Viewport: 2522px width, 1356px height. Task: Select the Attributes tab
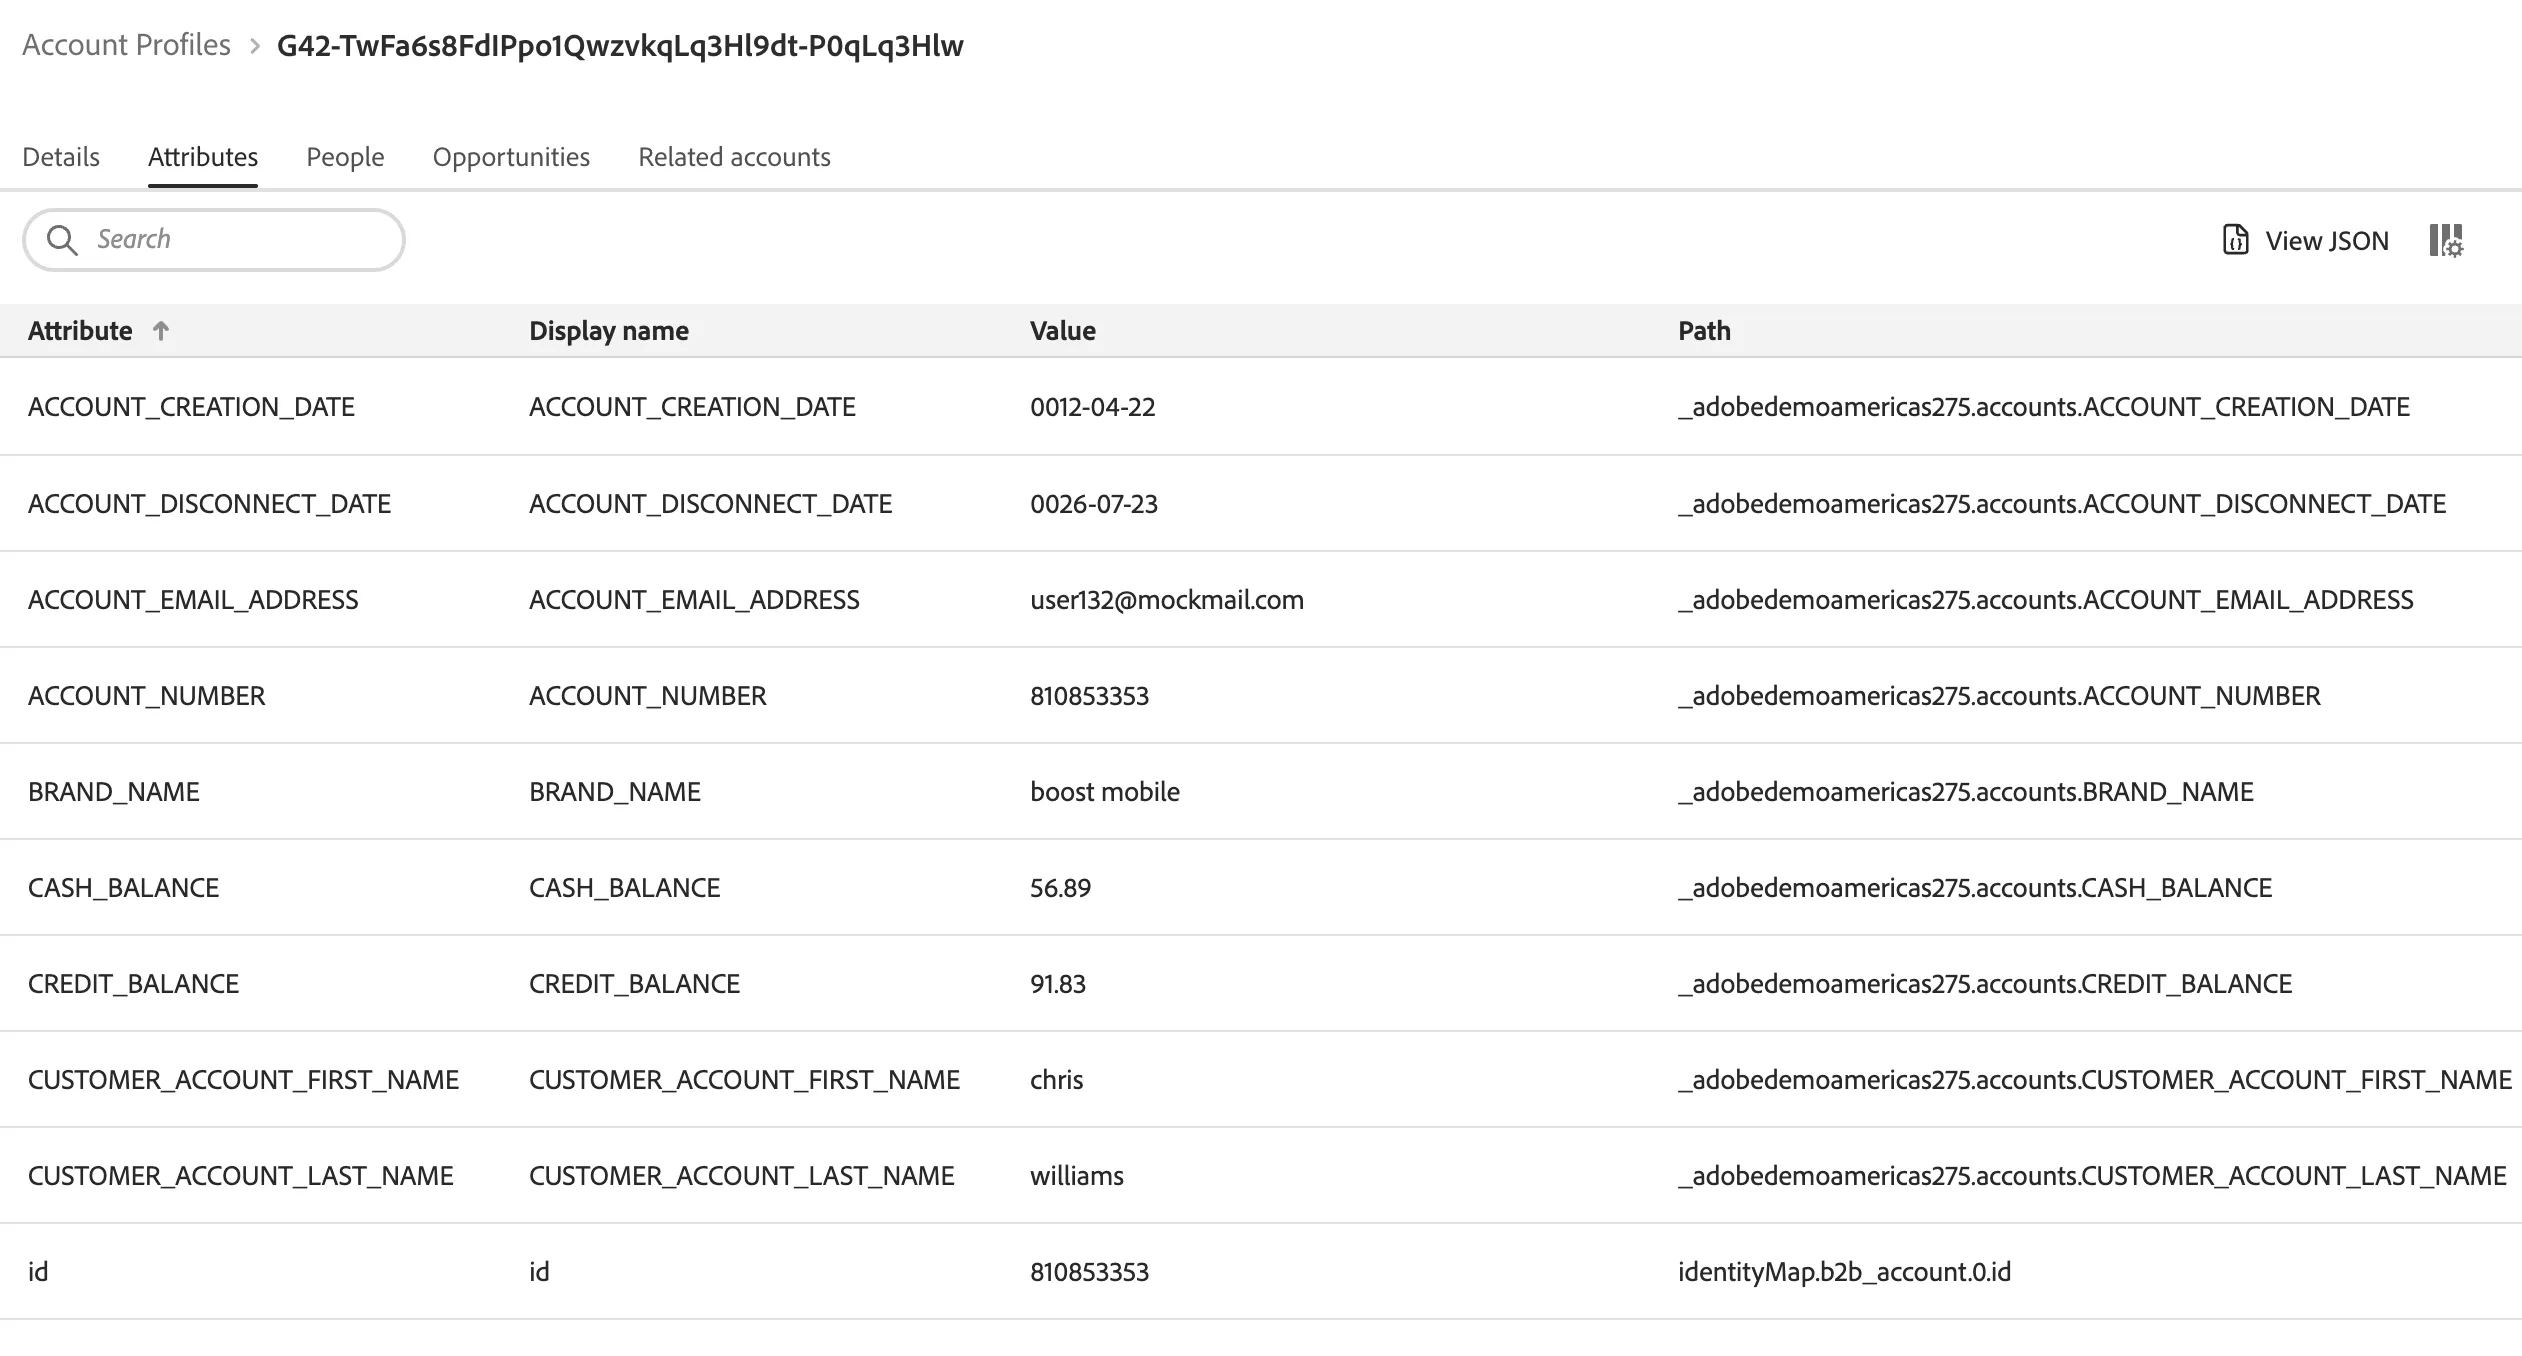(x=203, y=157)
